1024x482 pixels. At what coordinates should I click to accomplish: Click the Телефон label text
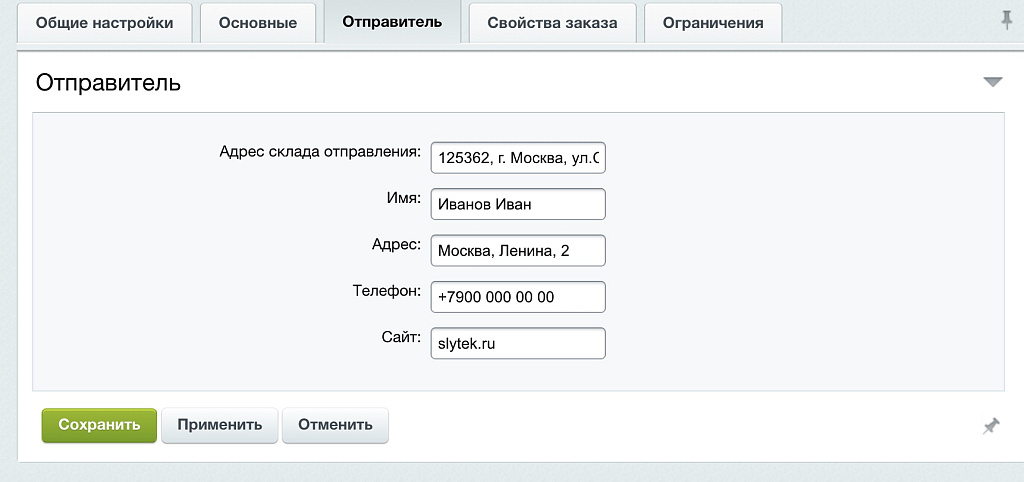click(386, 291)
